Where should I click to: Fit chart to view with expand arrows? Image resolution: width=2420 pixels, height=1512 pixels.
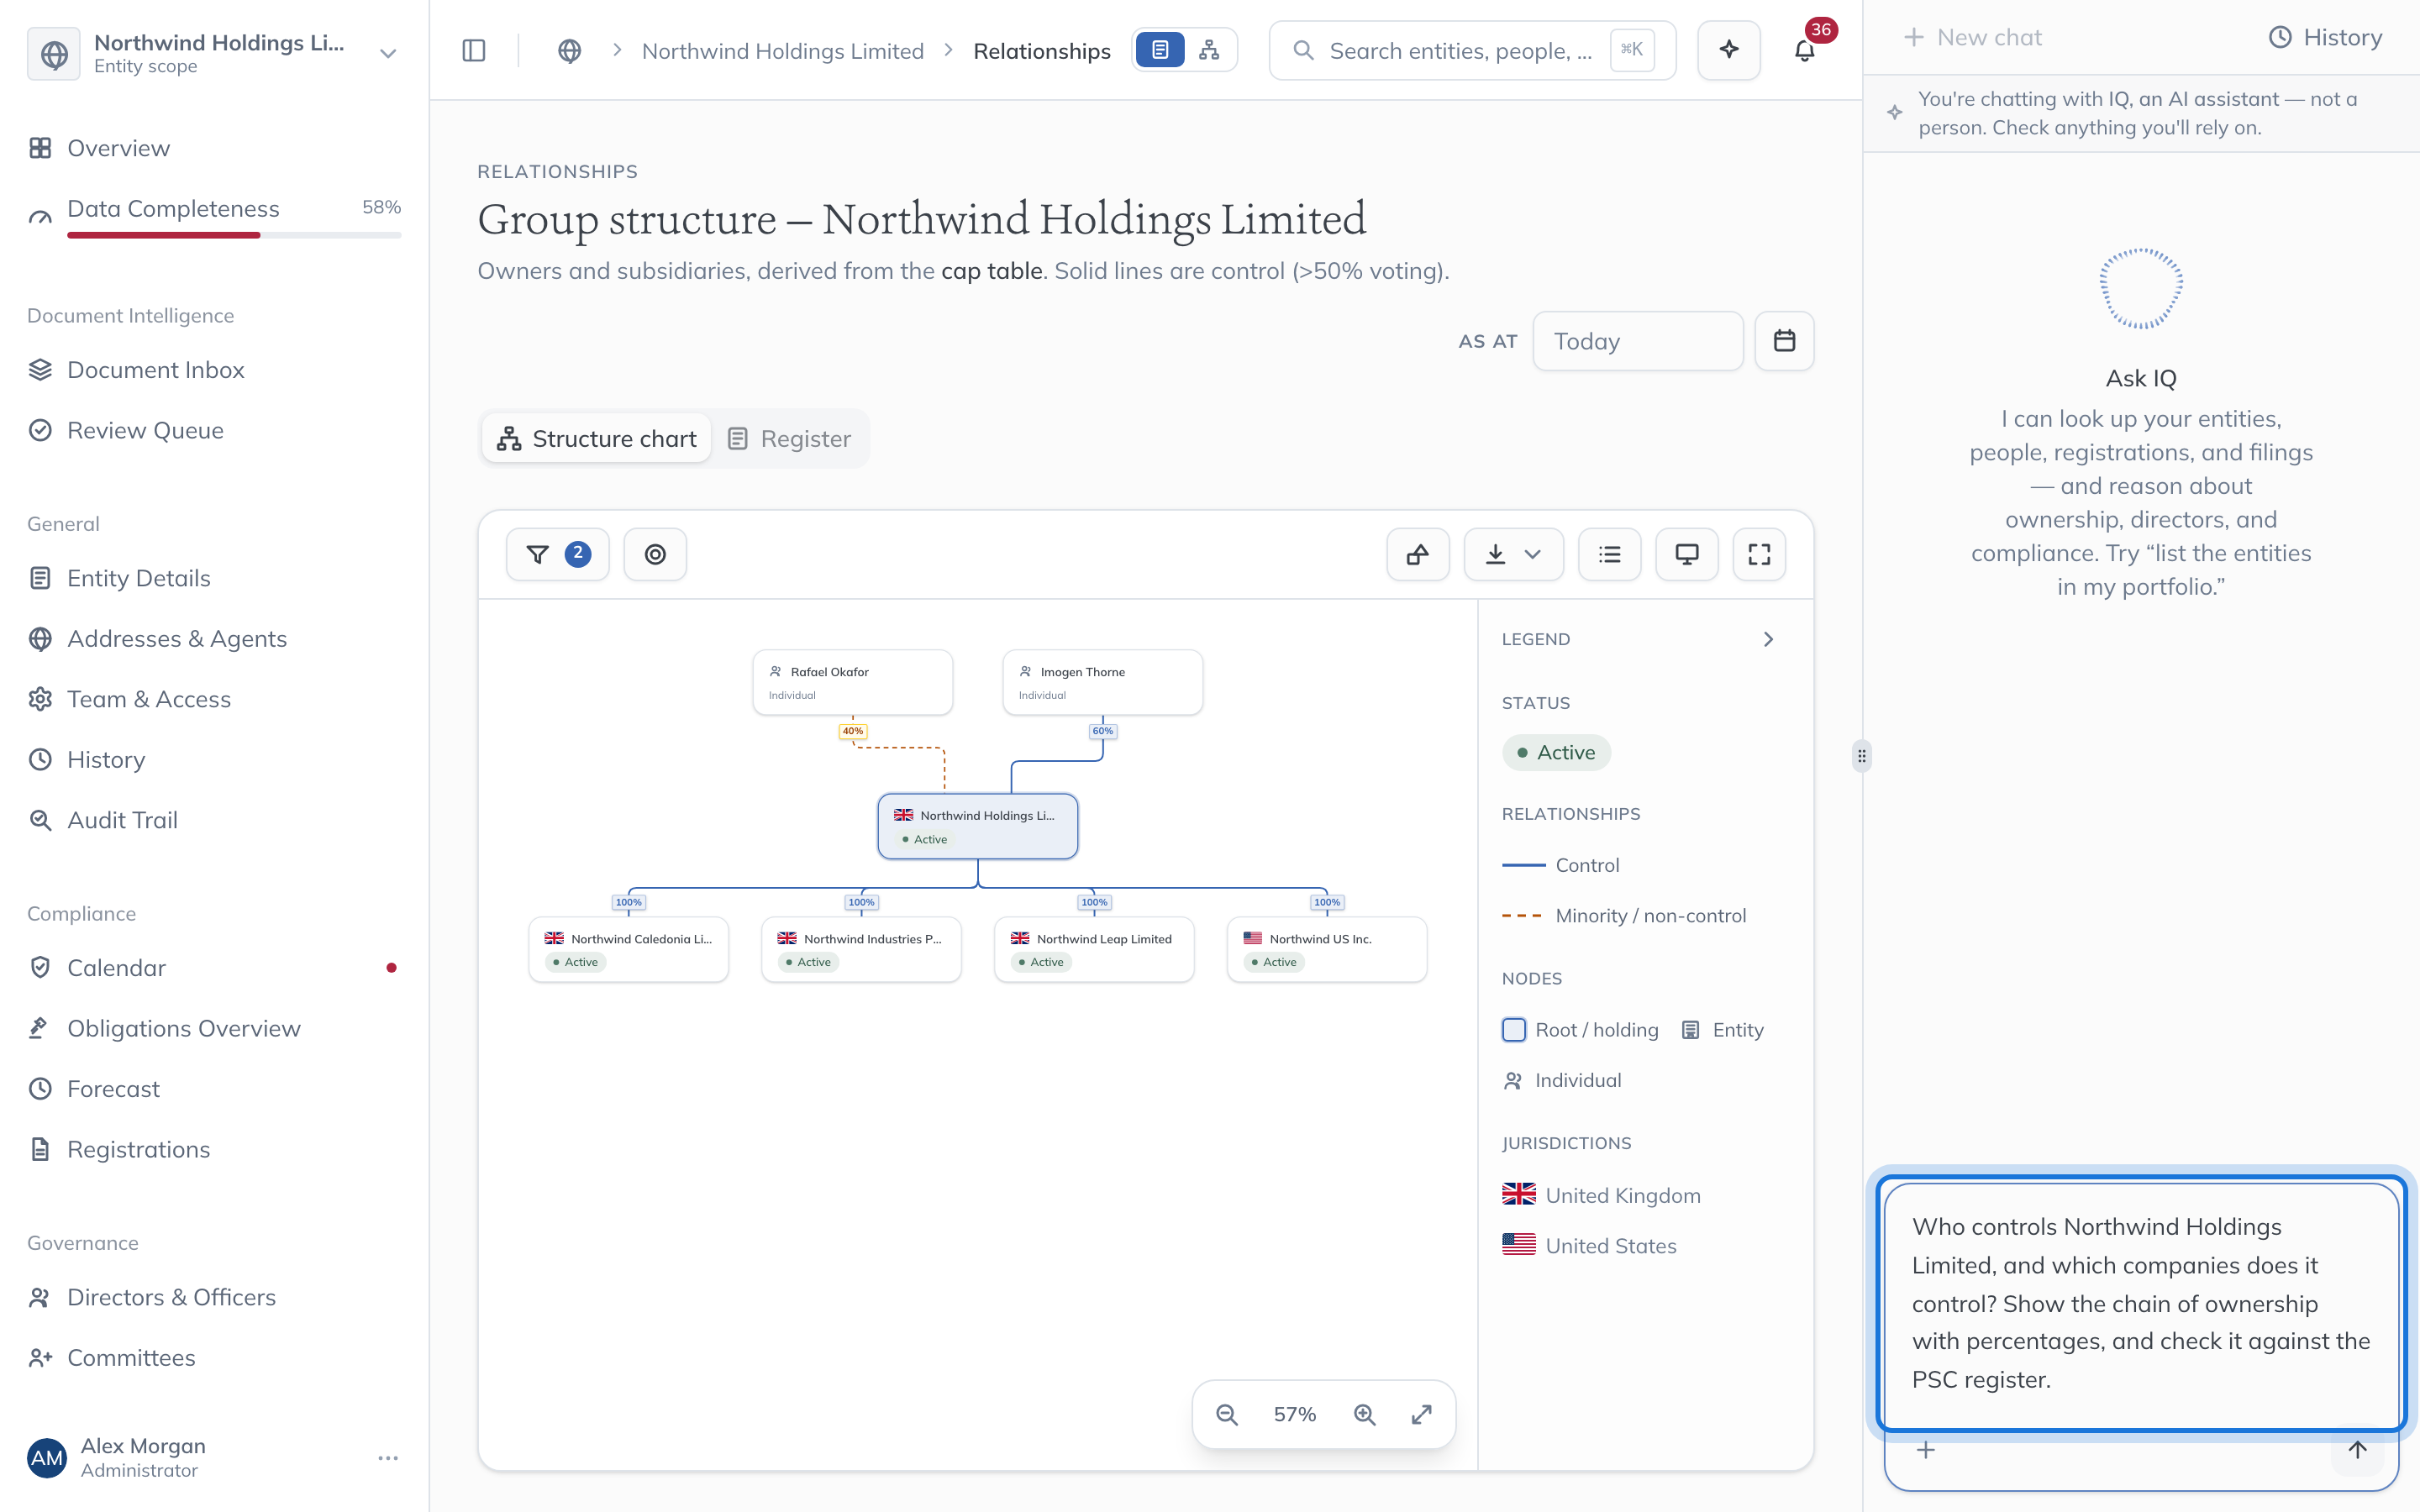pyautogui.click(x=1421, y=1414)
